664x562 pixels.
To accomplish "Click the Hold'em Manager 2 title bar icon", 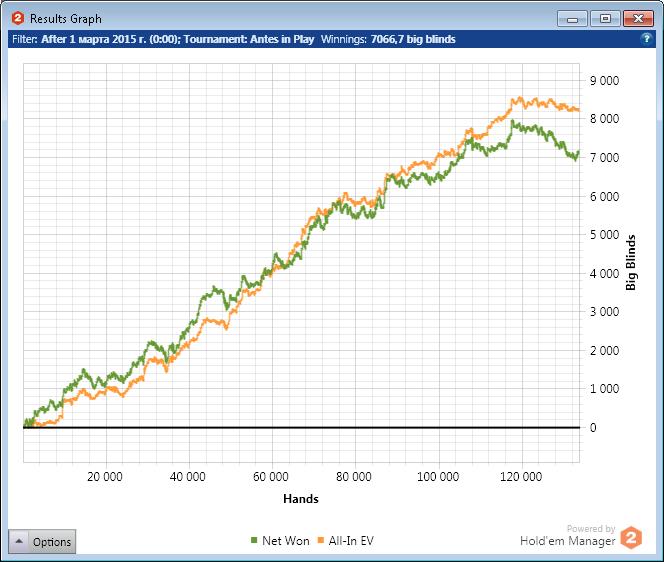I will [18, 18].
